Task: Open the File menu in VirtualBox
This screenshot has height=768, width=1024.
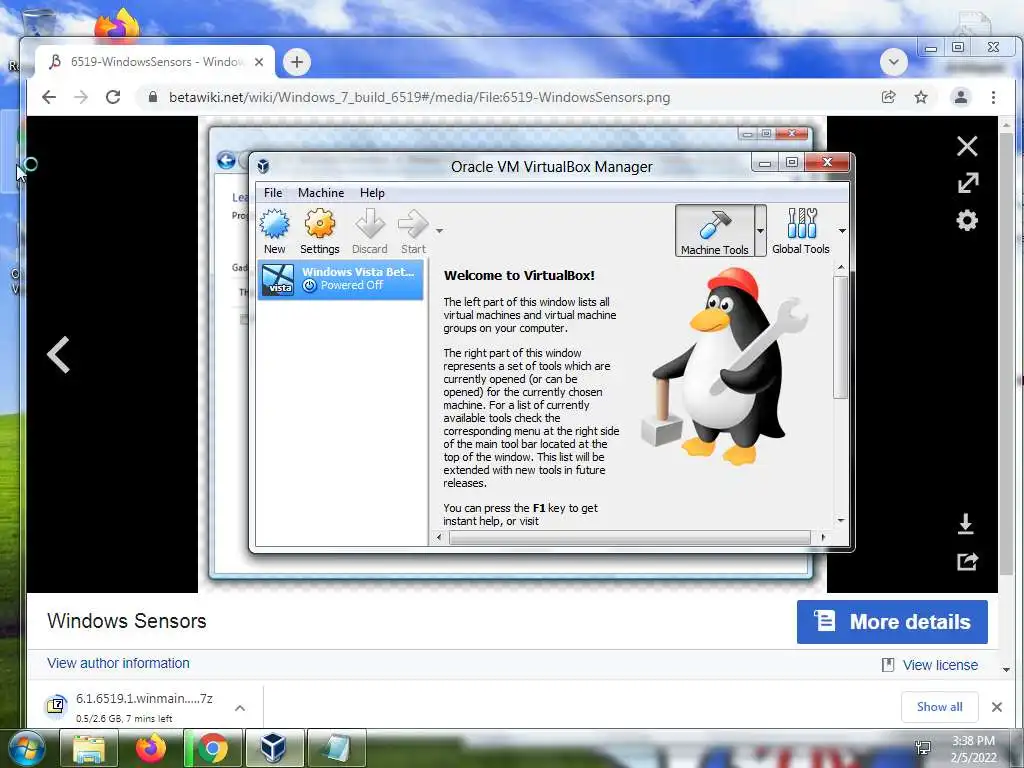Action: click(273, 193)
